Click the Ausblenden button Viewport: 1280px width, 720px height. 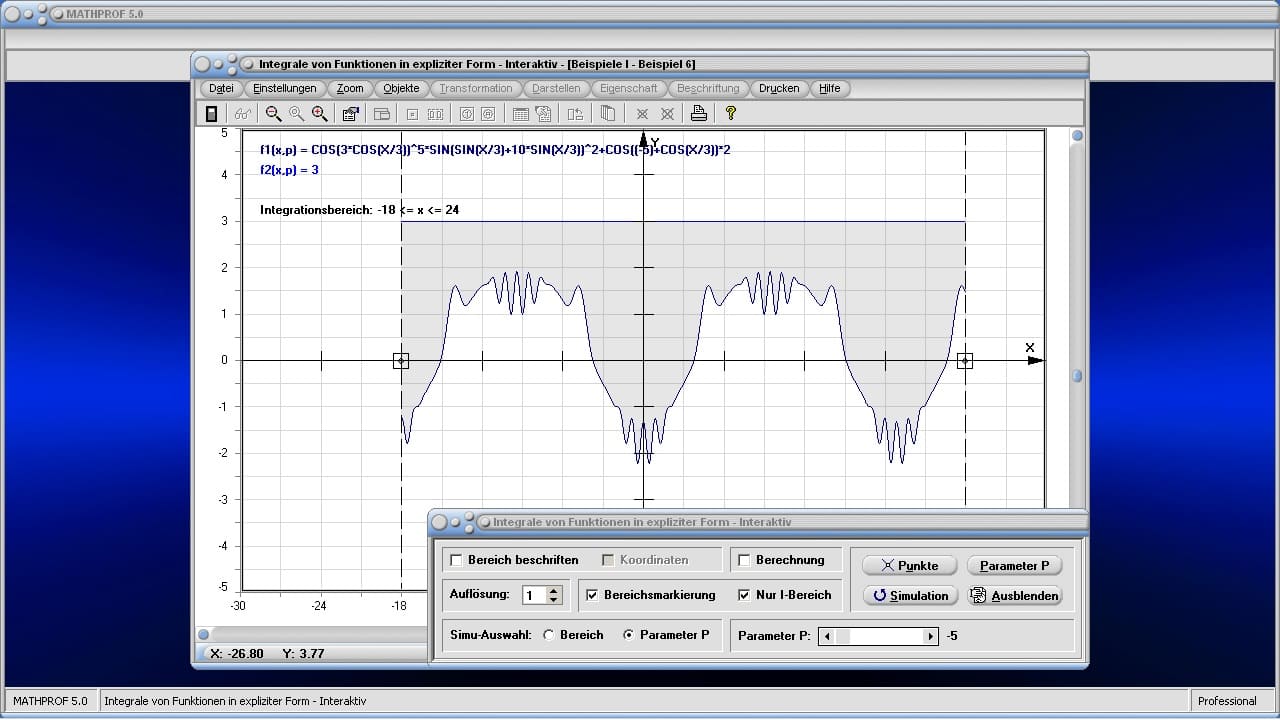[1014, 595]
